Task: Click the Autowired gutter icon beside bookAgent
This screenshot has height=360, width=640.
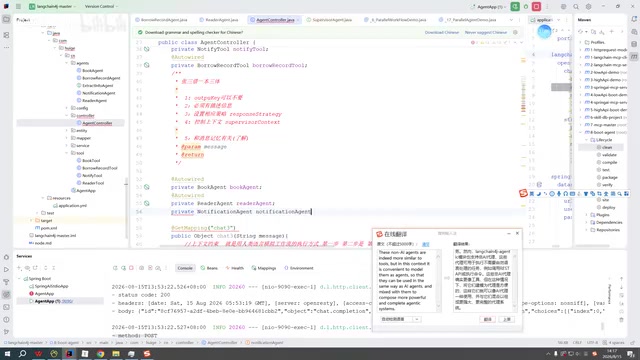Action: pyautogui.click(x=147, y=187)
